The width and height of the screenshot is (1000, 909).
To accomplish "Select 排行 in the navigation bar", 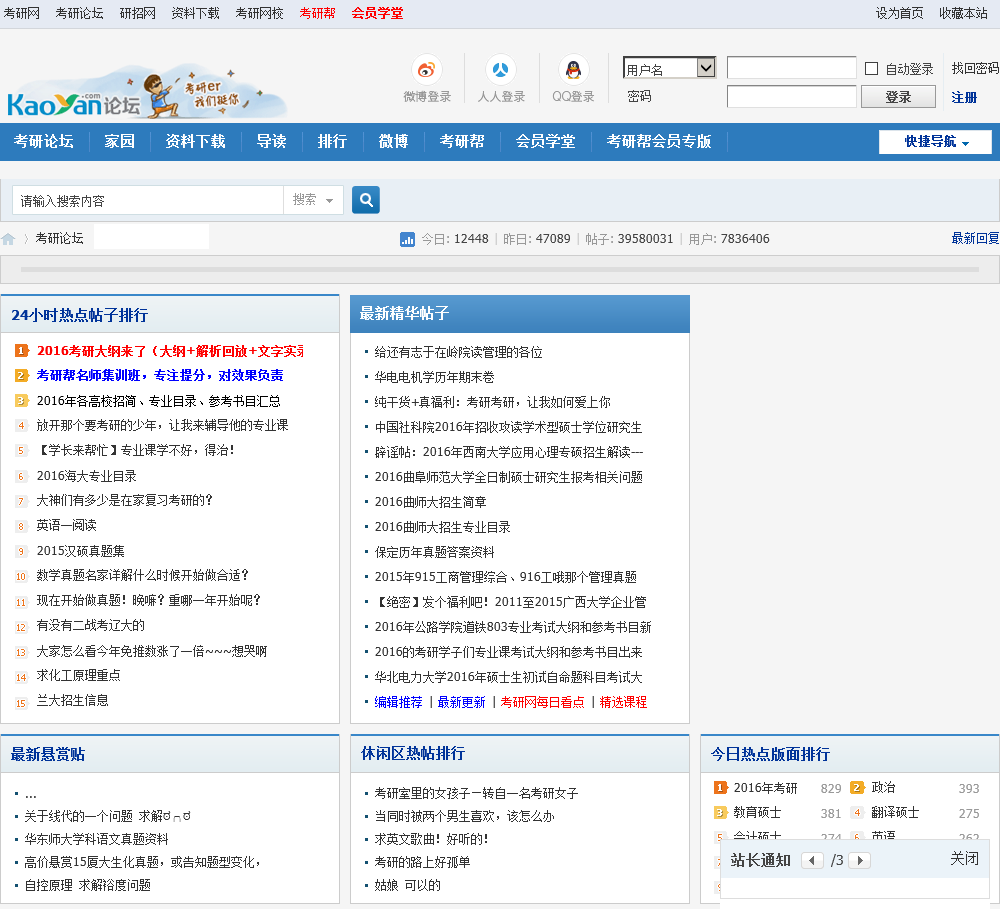I will (x=332, y=141).
